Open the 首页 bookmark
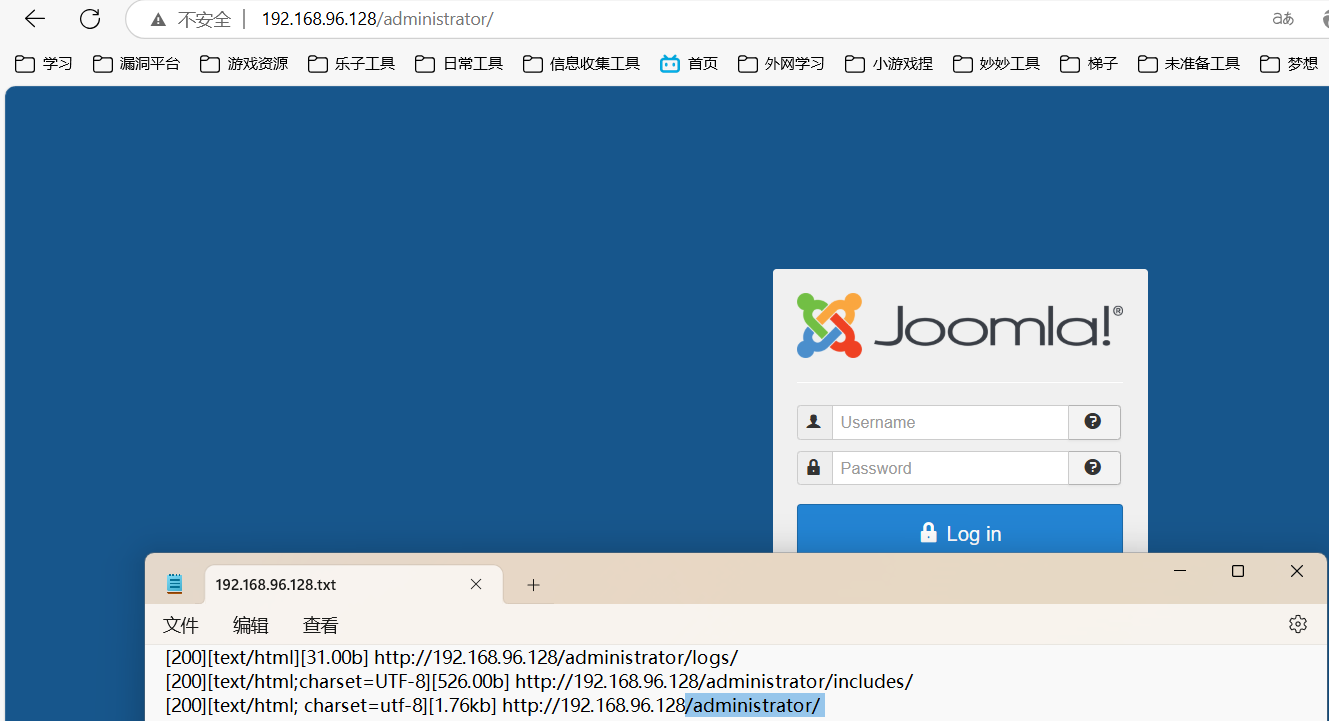 pyautogui.click(x=689, y=64)
